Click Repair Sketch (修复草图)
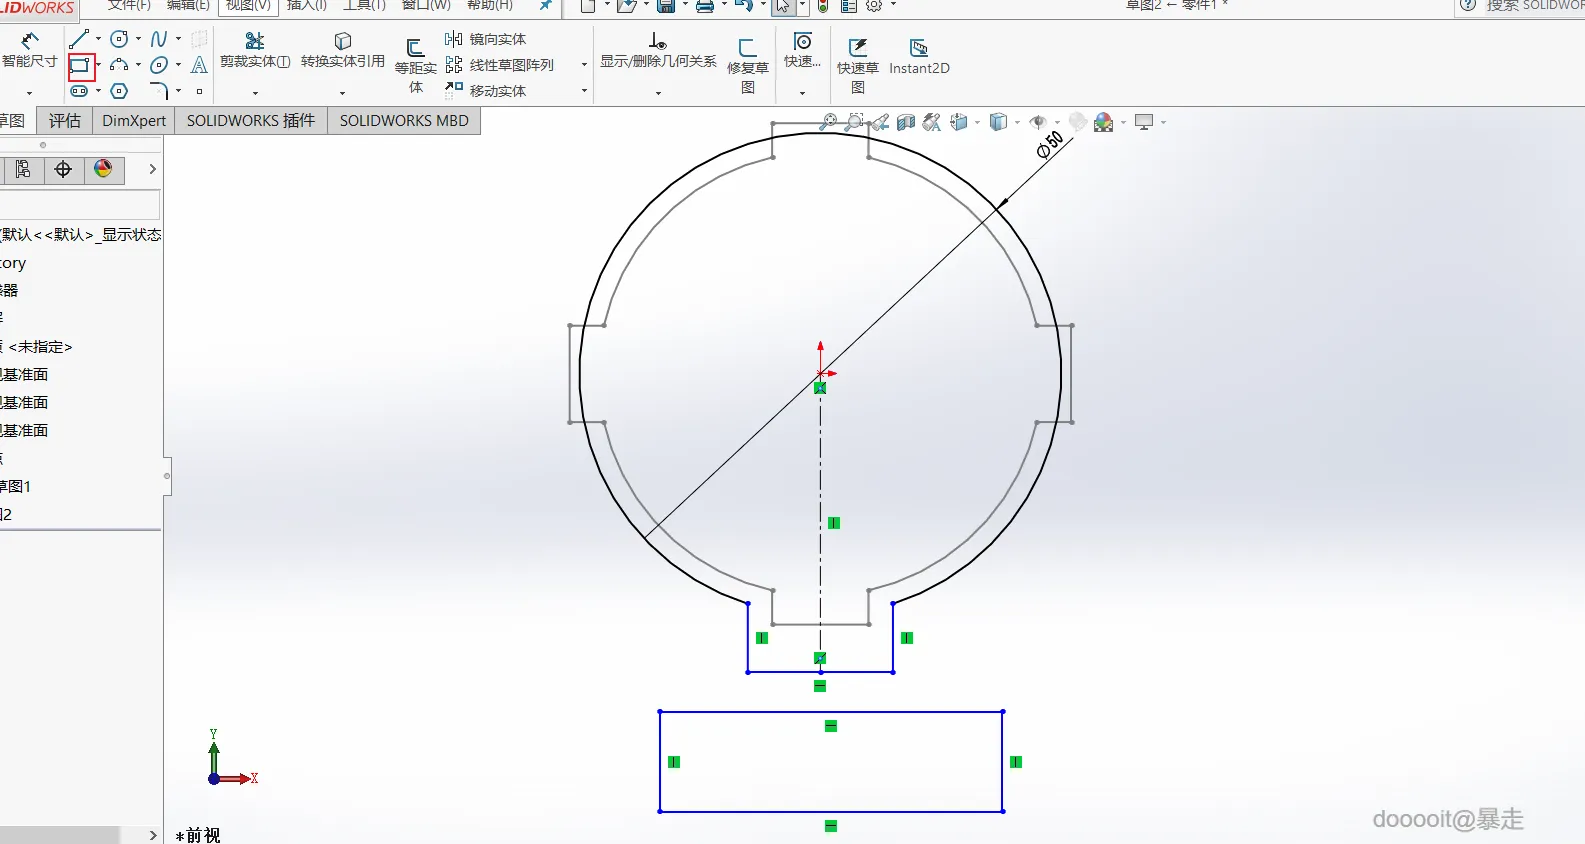 click(x=748, y=66)
